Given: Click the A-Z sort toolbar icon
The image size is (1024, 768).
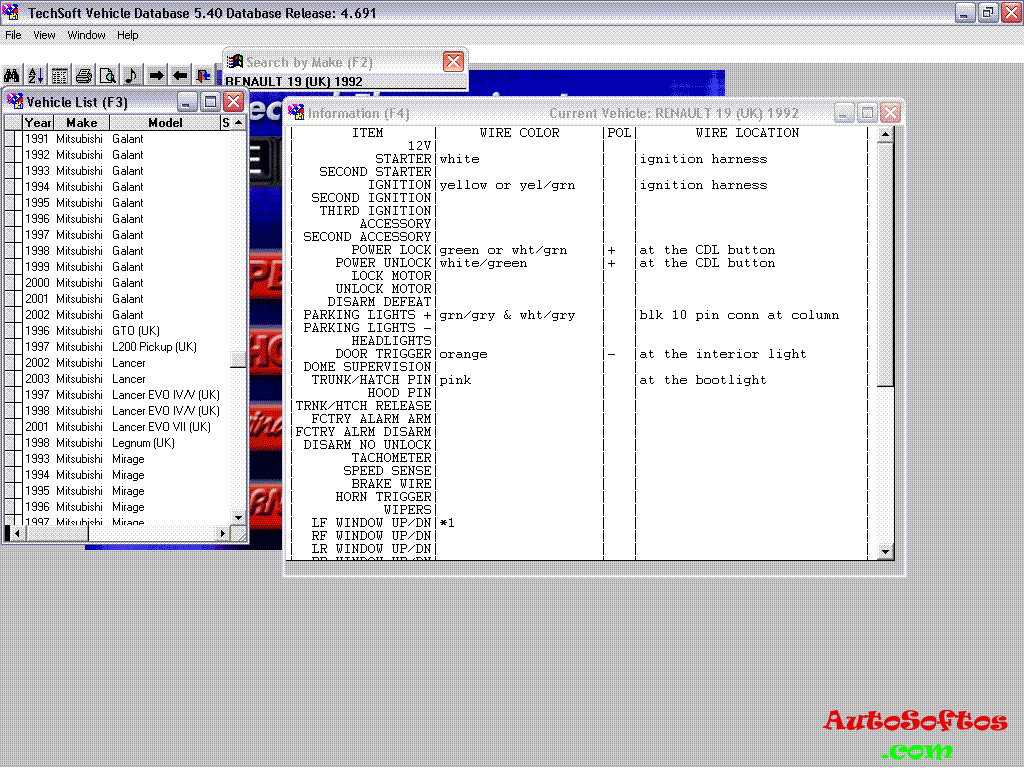Looking at the screenshot, I should click(x=36, y=76).
